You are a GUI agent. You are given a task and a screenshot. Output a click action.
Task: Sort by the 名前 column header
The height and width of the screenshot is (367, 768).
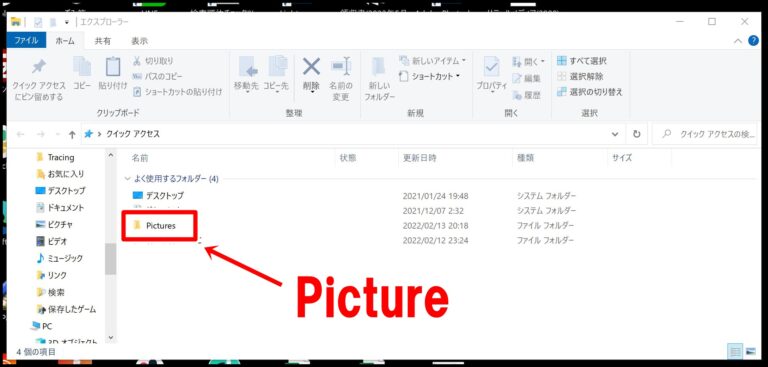140,158
